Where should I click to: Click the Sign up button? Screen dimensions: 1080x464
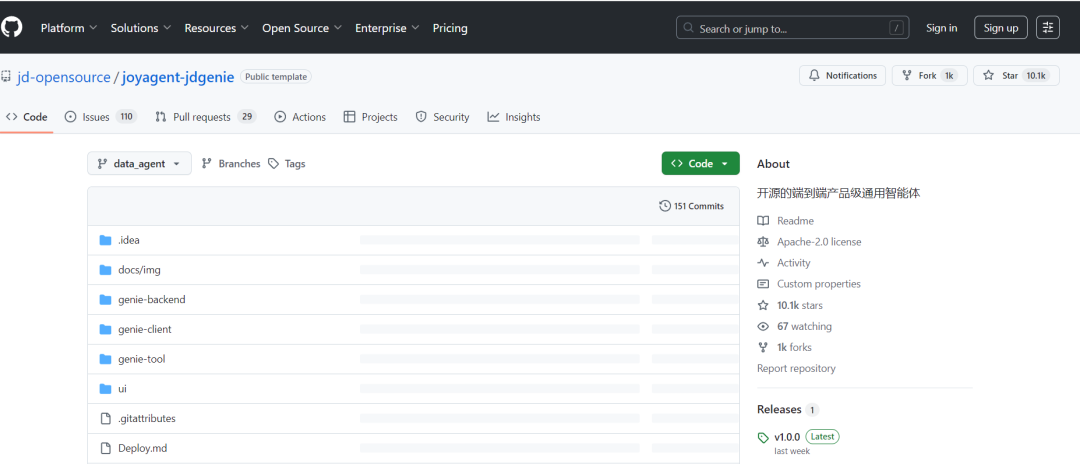pos(1001,28)
